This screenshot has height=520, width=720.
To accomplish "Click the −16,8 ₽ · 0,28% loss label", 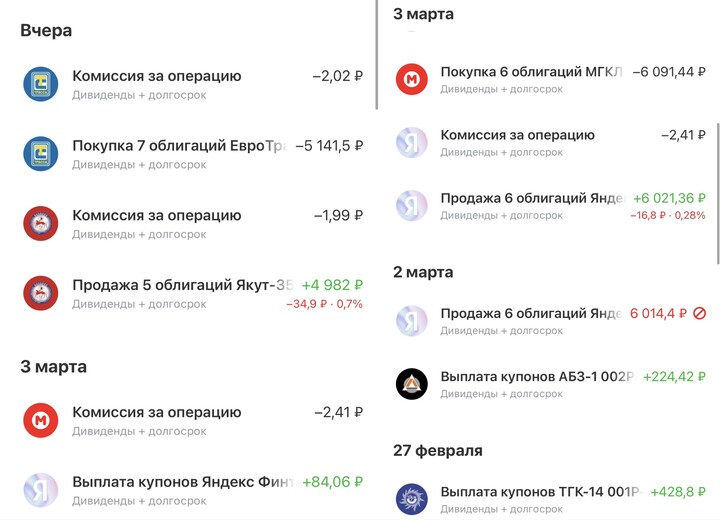I will tap(667, 215).
